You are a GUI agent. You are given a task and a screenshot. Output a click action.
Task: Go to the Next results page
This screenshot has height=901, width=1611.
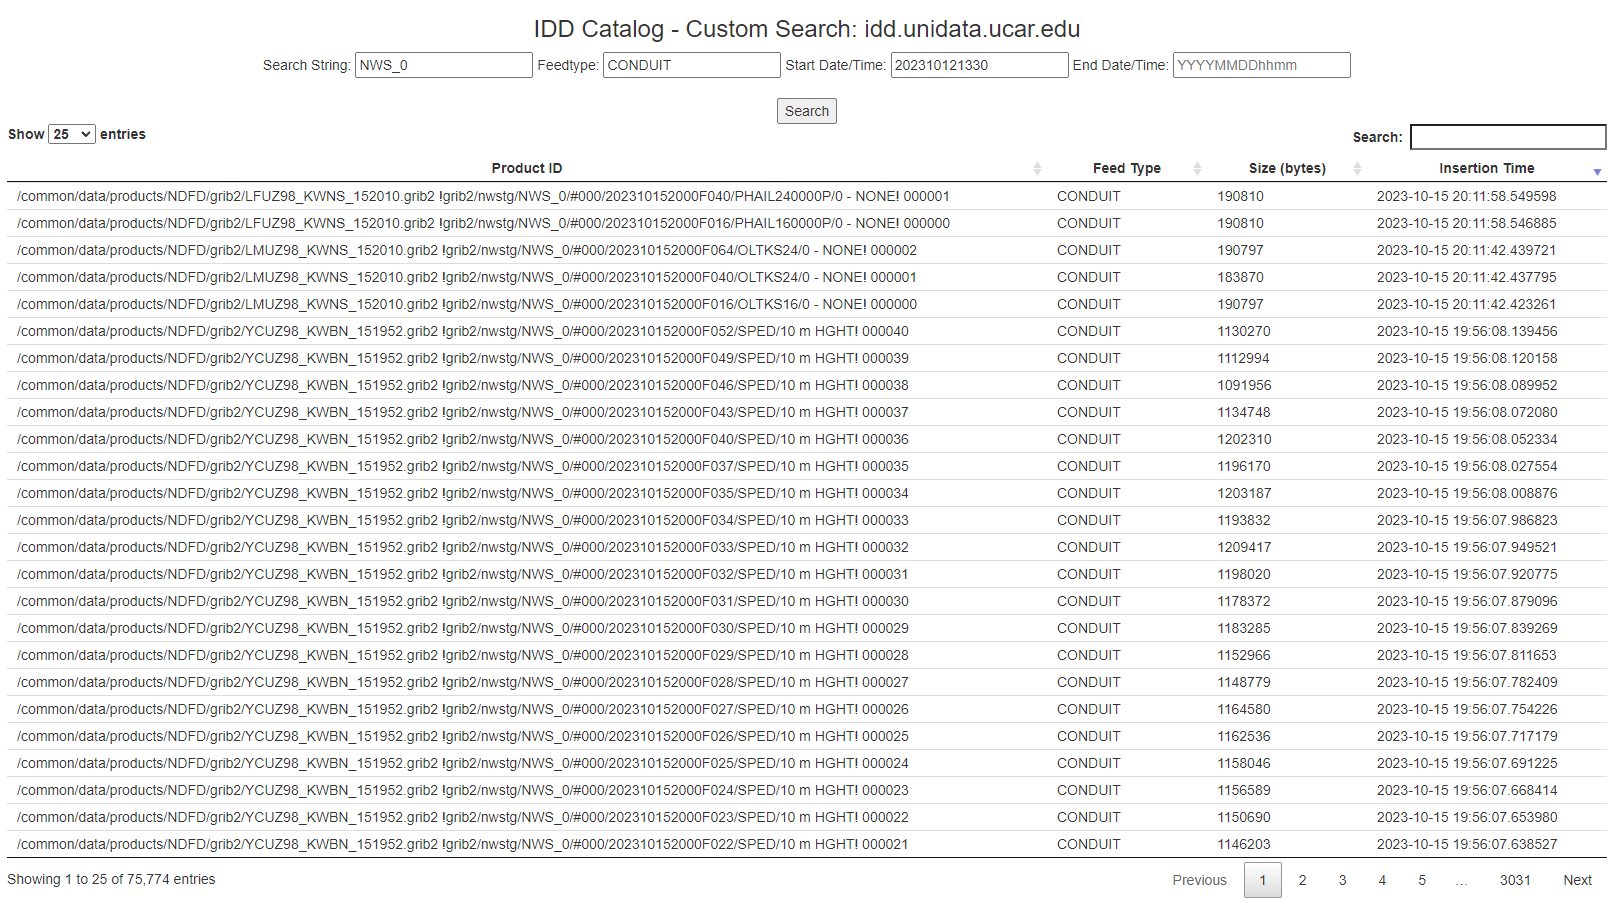pyautogui.click(x=1577, y=880)
